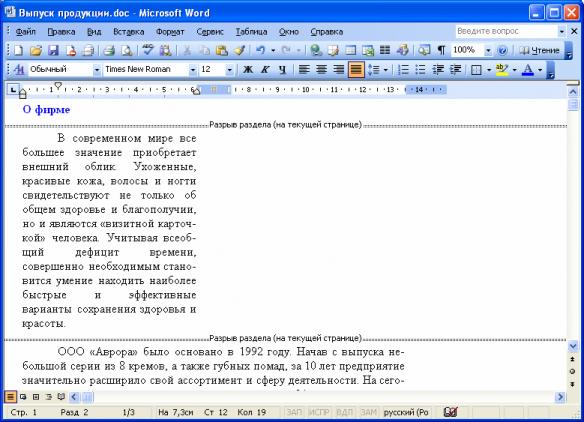This screenshot has width=584, height=422.
Task: Toggle Normal view button at bottom left
Action: point(10,397)
